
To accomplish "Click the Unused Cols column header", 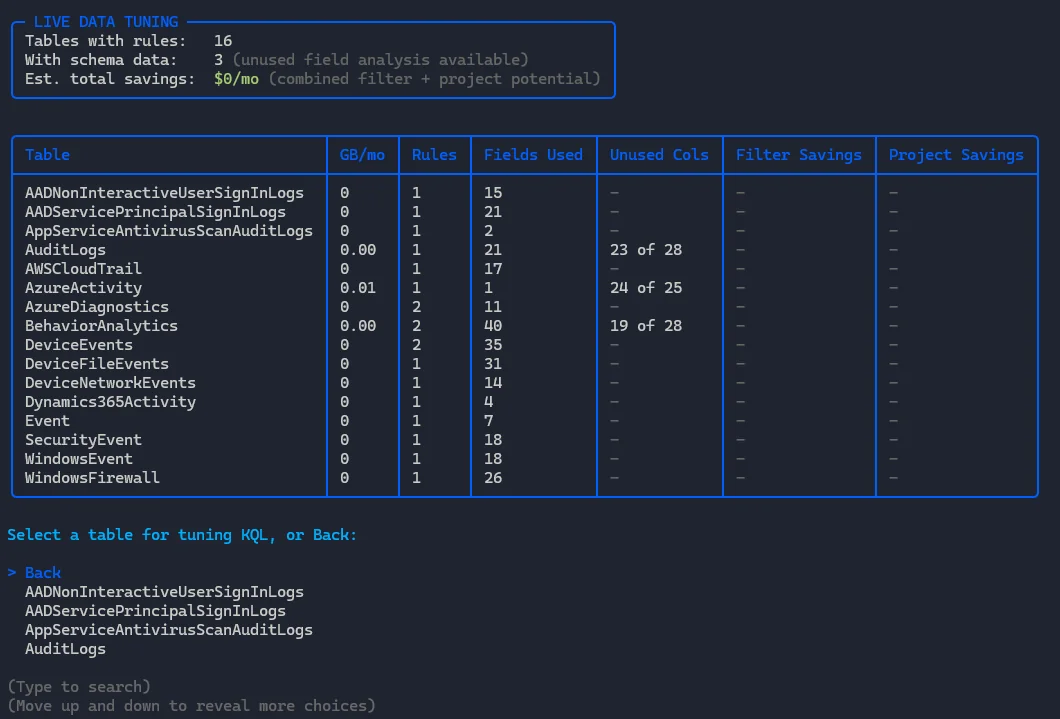I will coord(659,155).
